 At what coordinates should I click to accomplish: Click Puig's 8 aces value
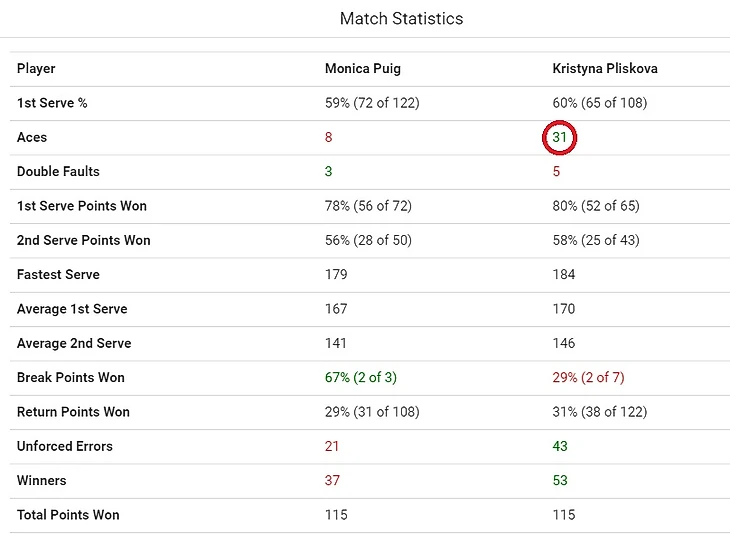click(329, 138)
